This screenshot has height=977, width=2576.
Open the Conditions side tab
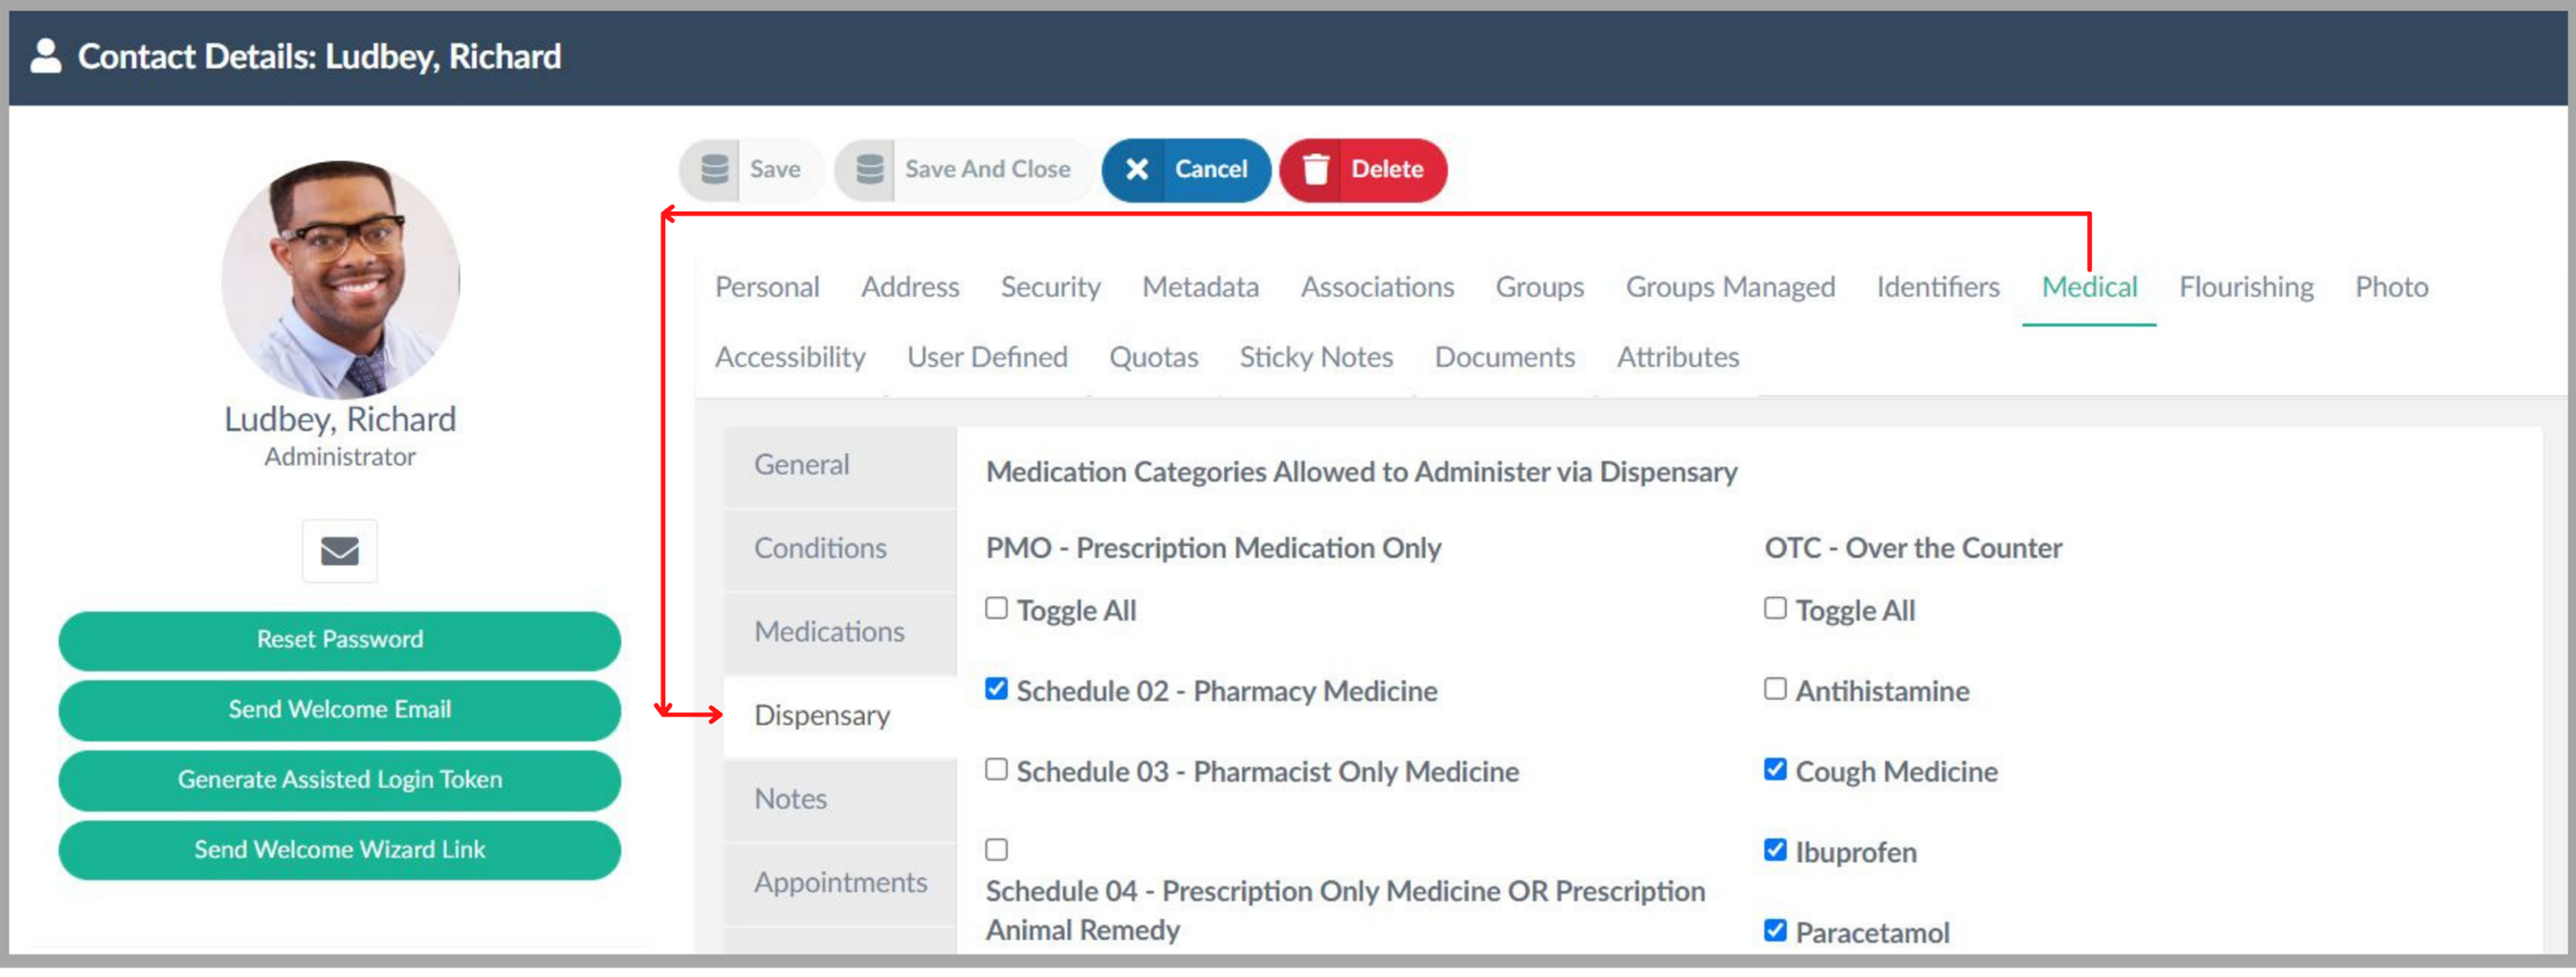[x=820, y=548]
